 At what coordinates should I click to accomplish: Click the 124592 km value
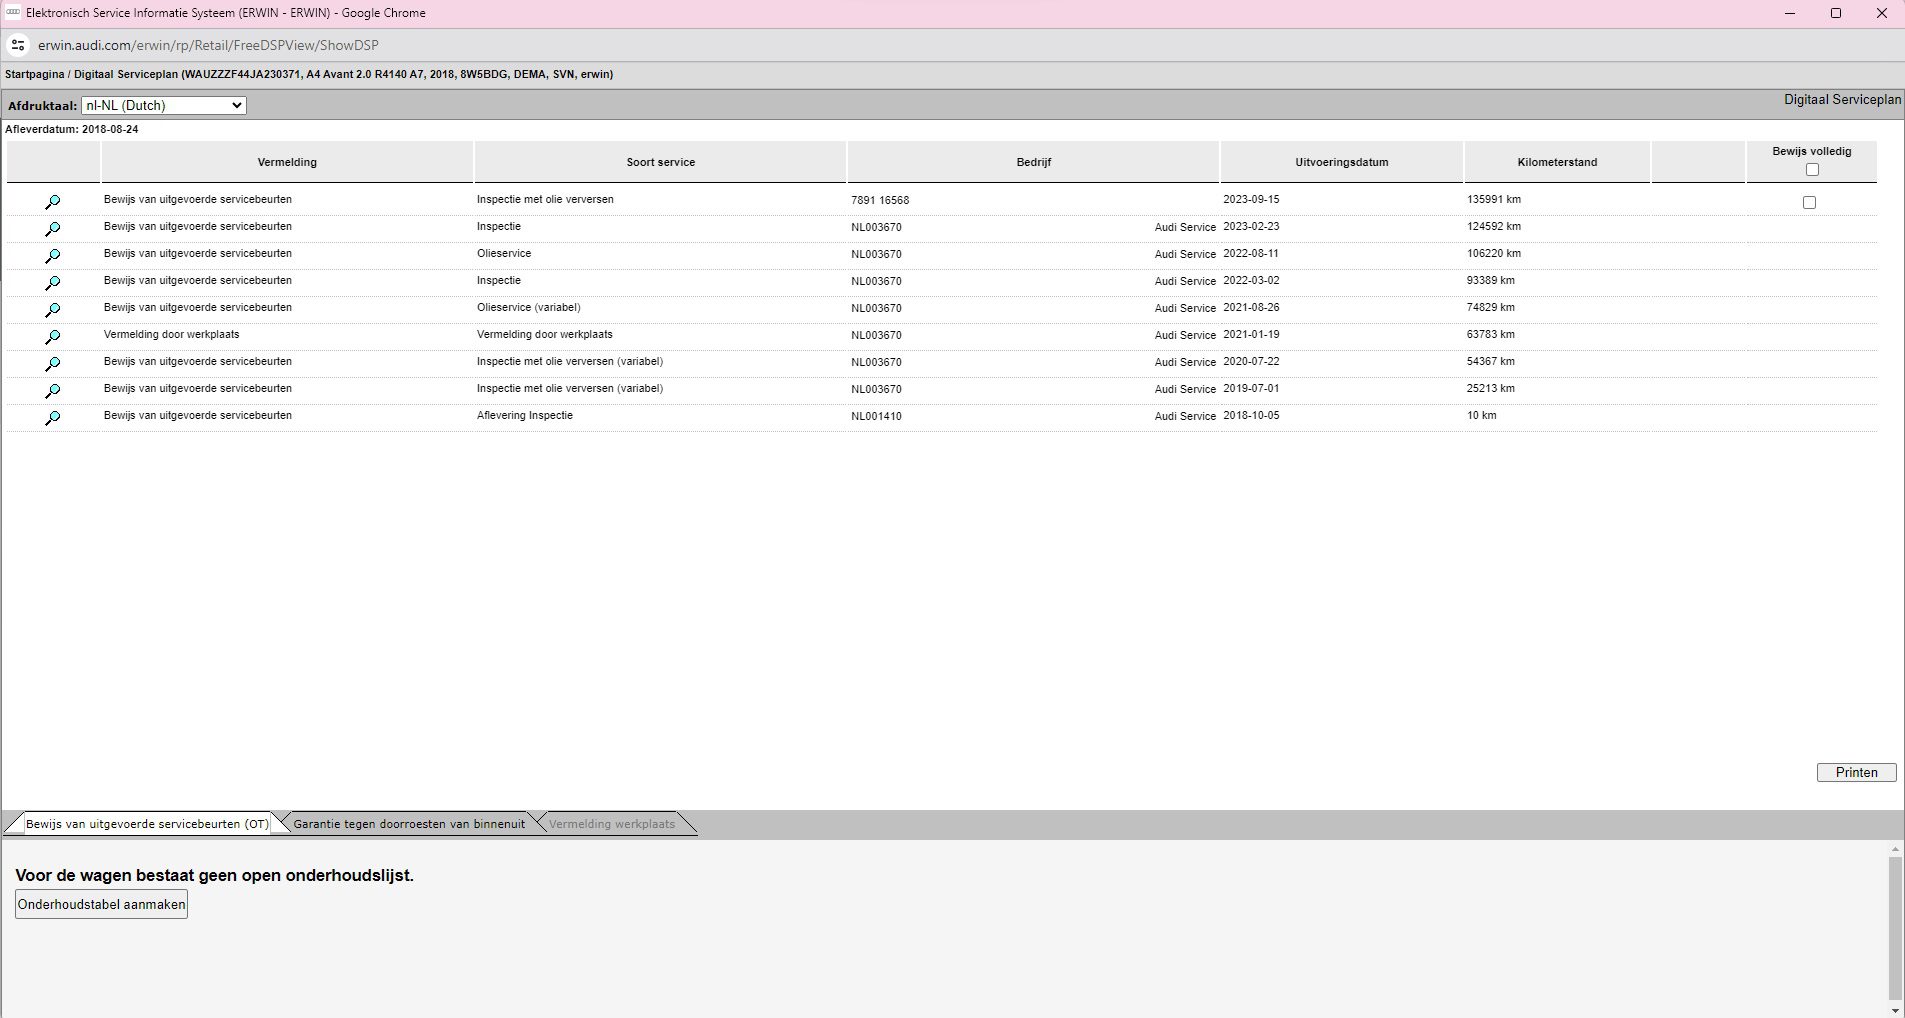point(1494,226)
